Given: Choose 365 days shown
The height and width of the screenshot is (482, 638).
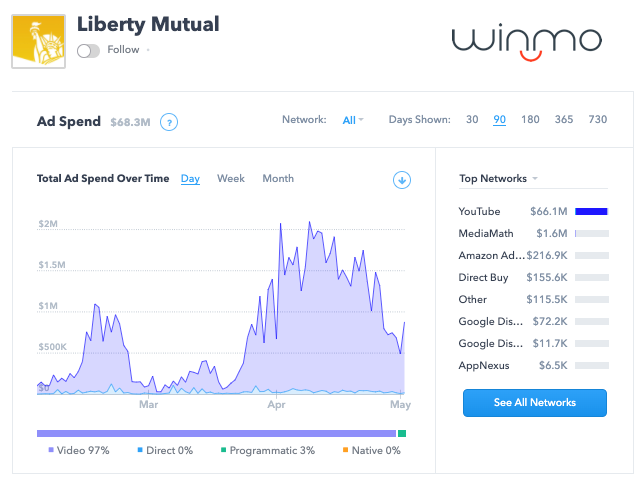Looking at the screenshot, I should [564, 120].
